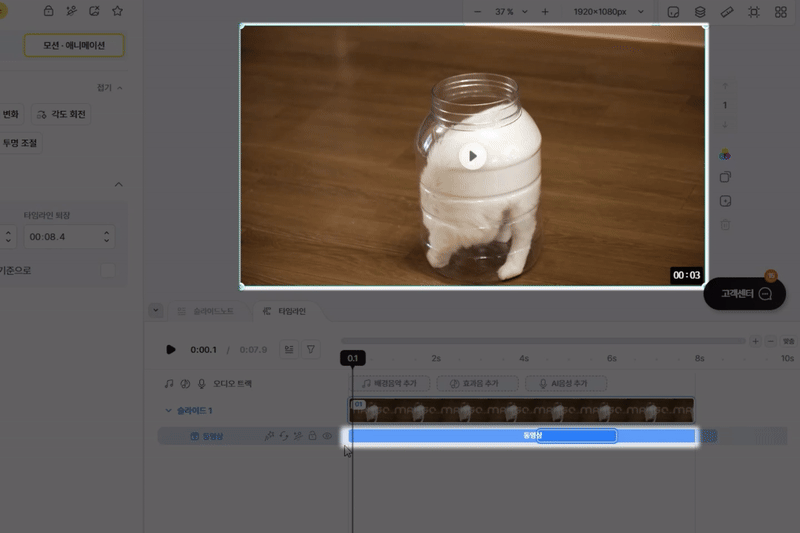Switch to the 슬라이드노트 tab
This screenshot has height=533, width=800.
point(206,311)
